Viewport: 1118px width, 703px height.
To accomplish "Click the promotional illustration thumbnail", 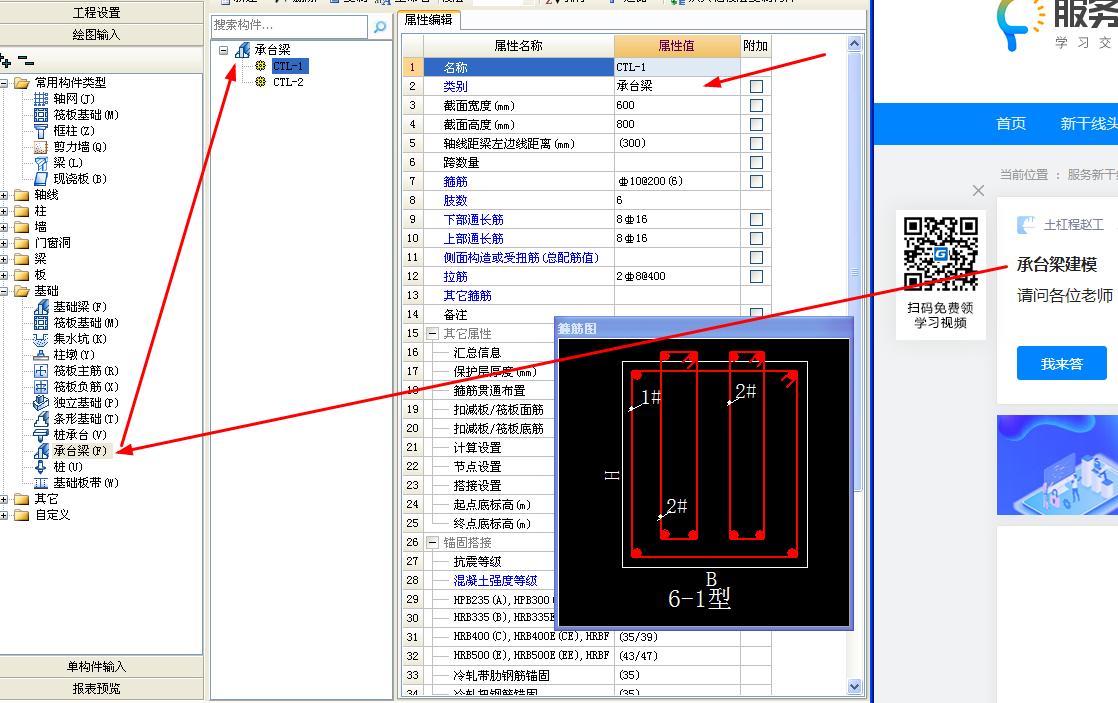I will (1057, 465).
